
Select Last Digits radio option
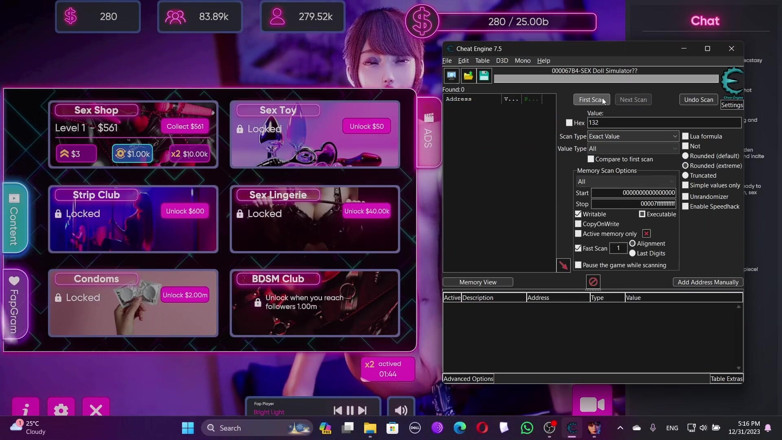coord(632,253)
